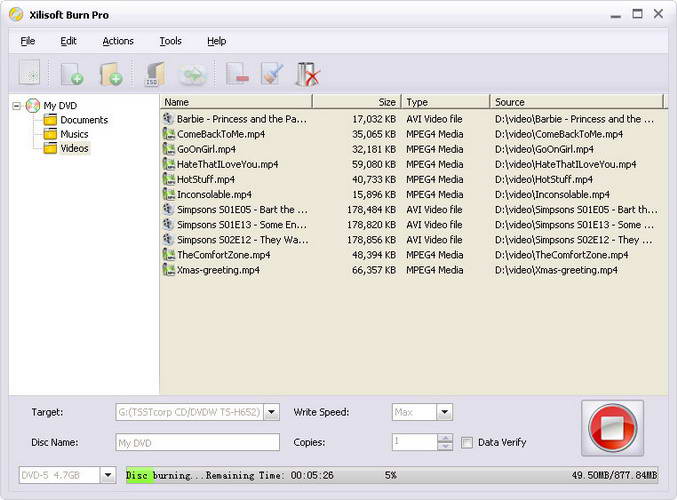Viewport: 677px width, 500px height.
Task: Open the Write Speed dropdown
Action: click(444, 412)
